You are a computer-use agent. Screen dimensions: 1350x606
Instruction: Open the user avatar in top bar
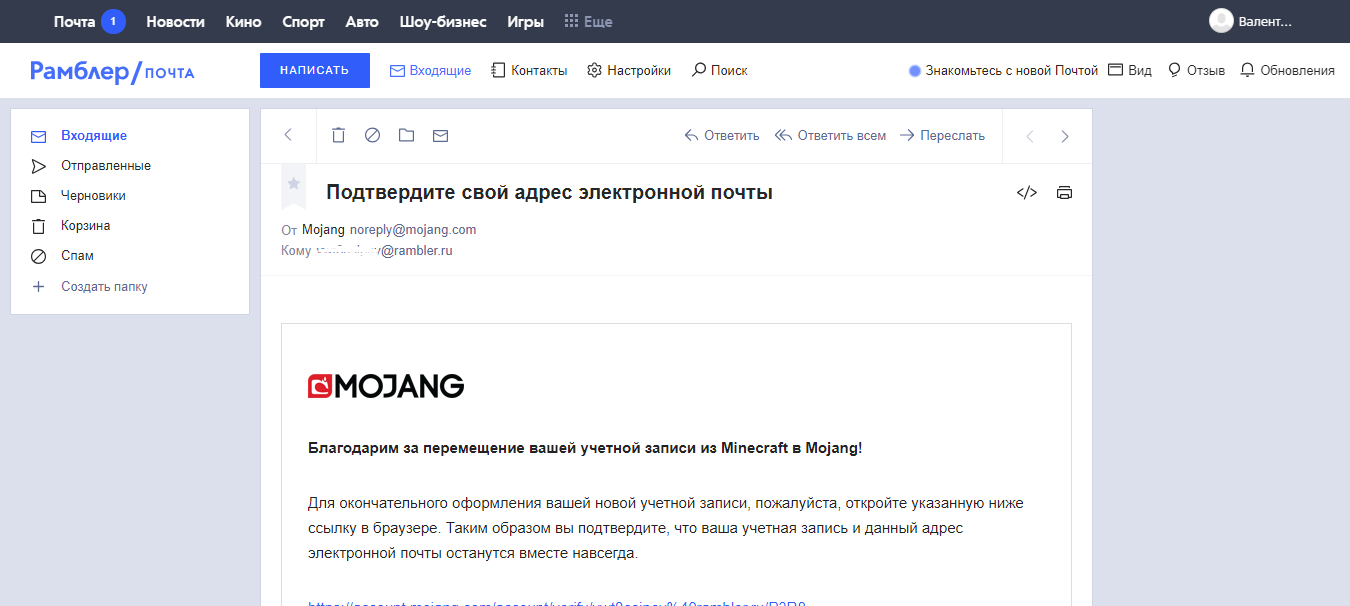tap(1221, 21)
